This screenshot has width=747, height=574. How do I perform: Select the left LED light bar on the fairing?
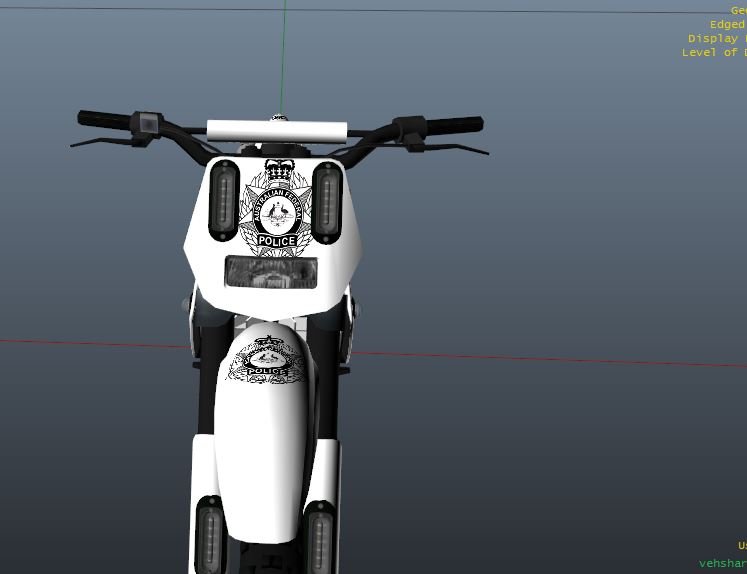click(x=224, y=200)
